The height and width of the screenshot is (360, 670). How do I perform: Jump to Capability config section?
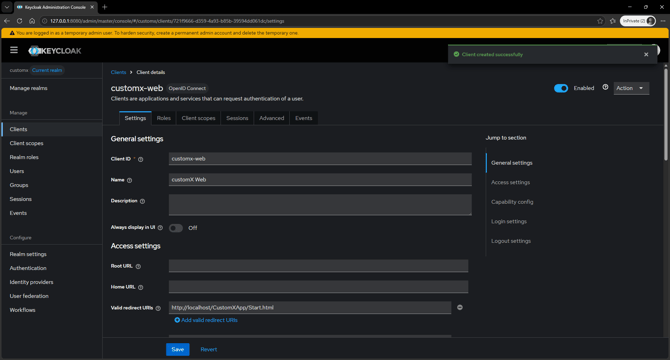512,202
